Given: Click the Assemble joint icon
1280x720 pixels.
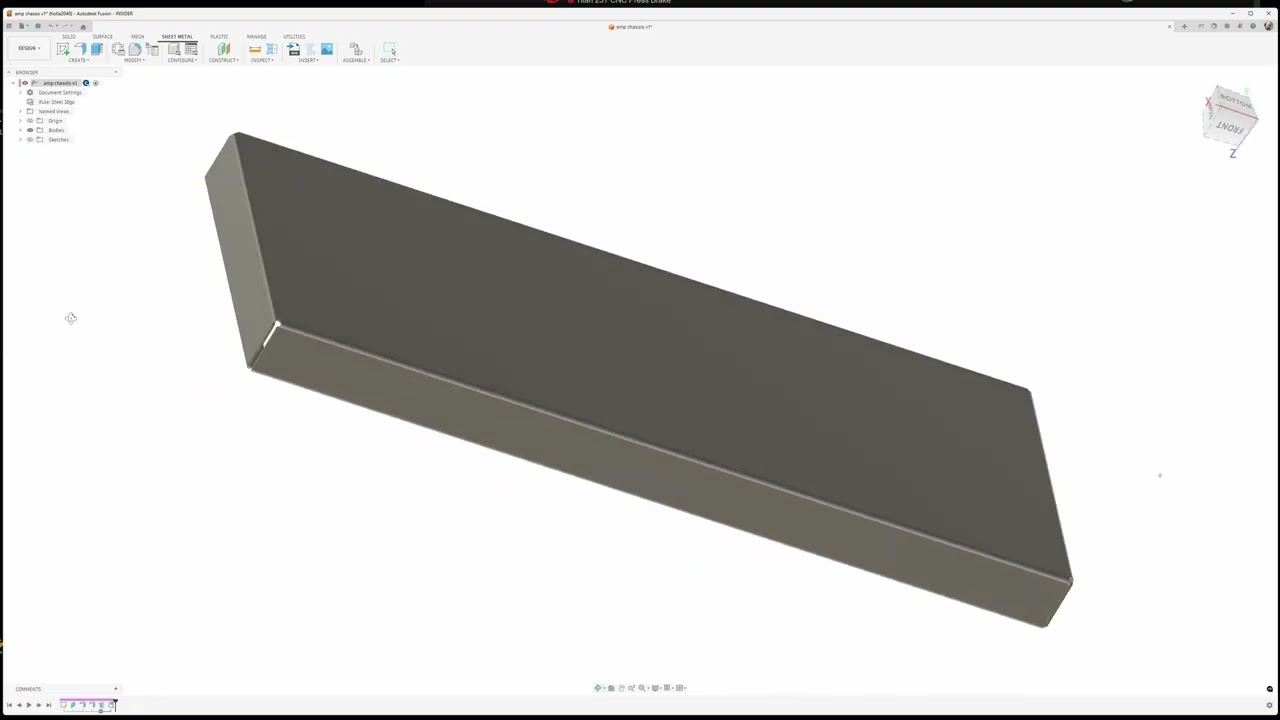Looking at the screenshot, I should 356,49.
